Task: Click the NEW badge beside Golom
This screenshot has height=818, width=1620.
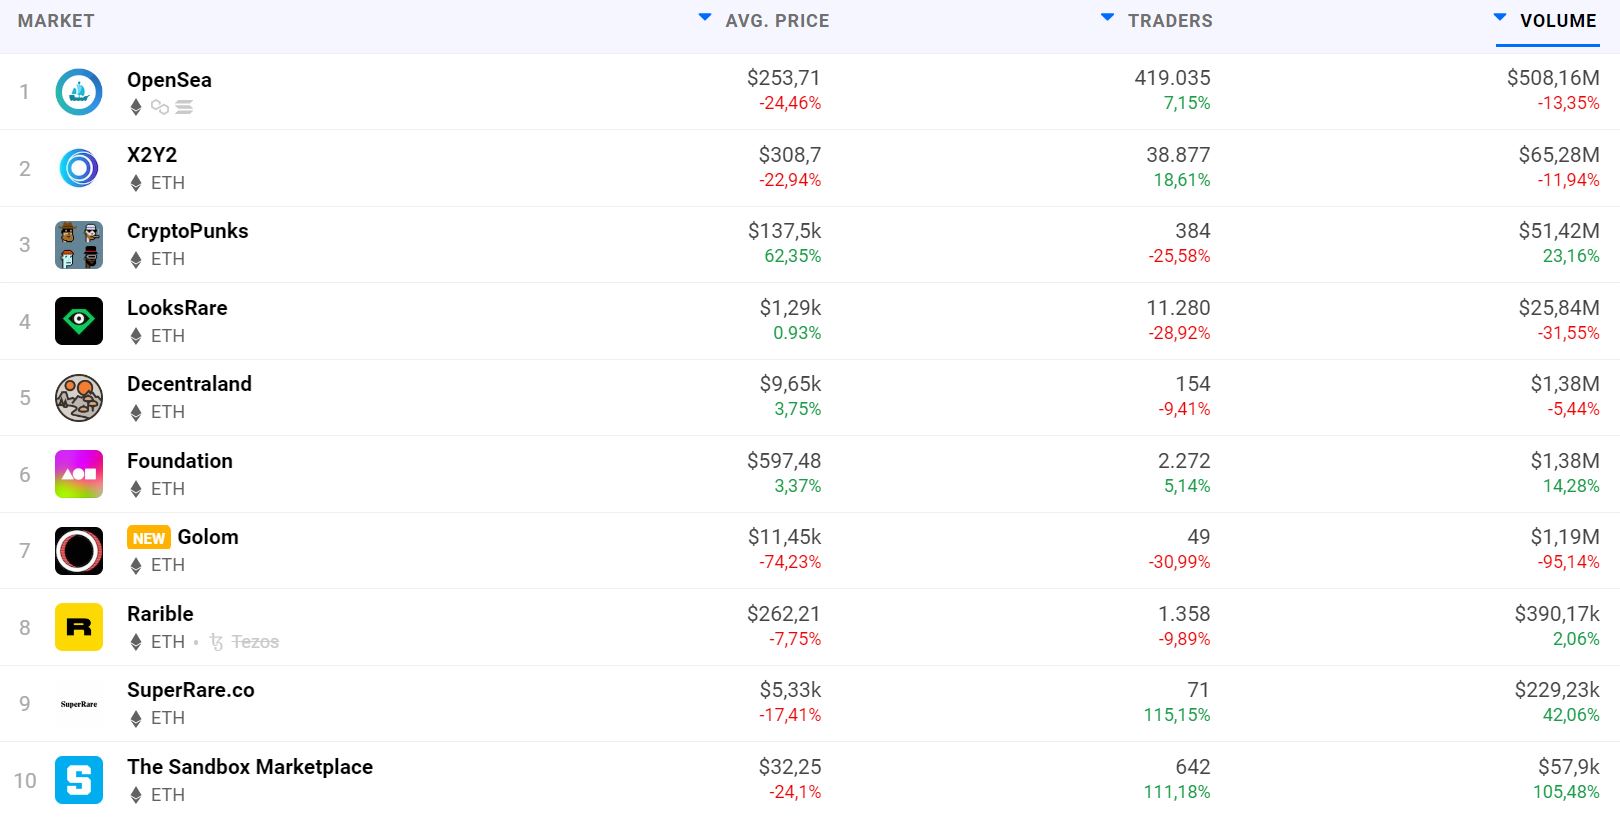Action: [149, 538]
